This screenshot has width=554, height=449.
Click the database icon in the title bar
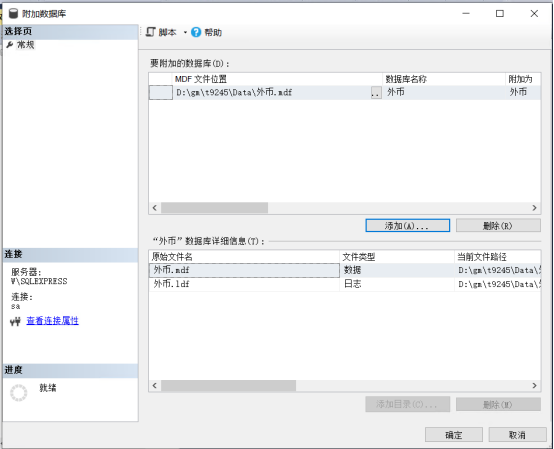pos(13,14)
